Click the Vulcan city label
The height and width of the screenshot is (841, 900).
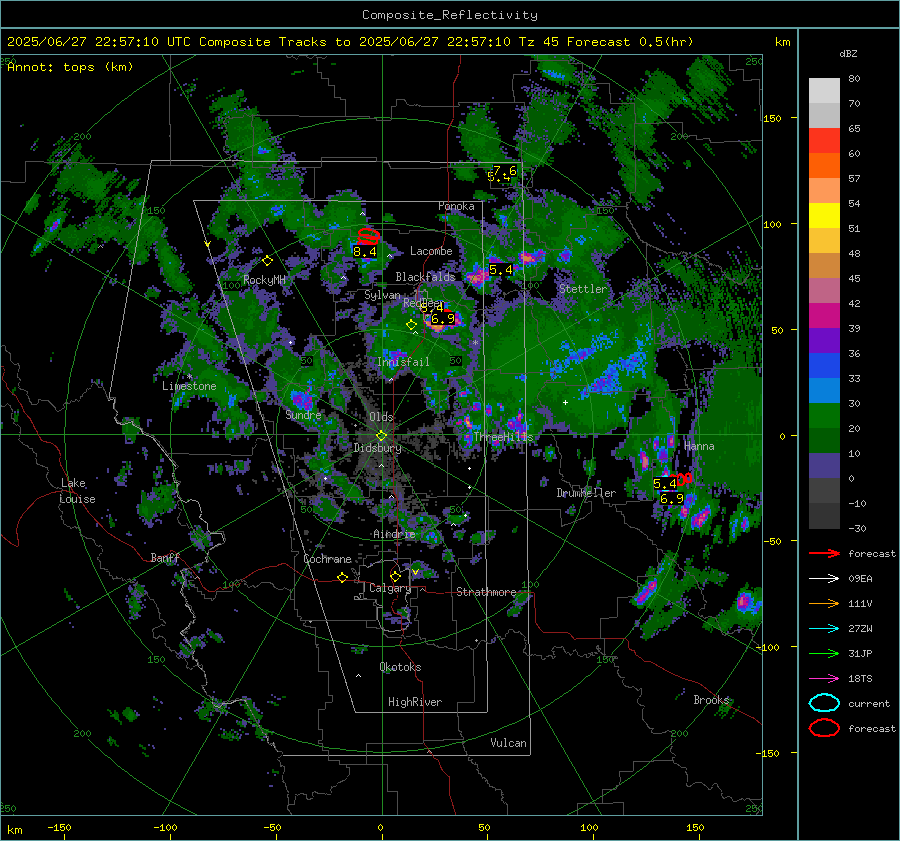click(508, 743)
